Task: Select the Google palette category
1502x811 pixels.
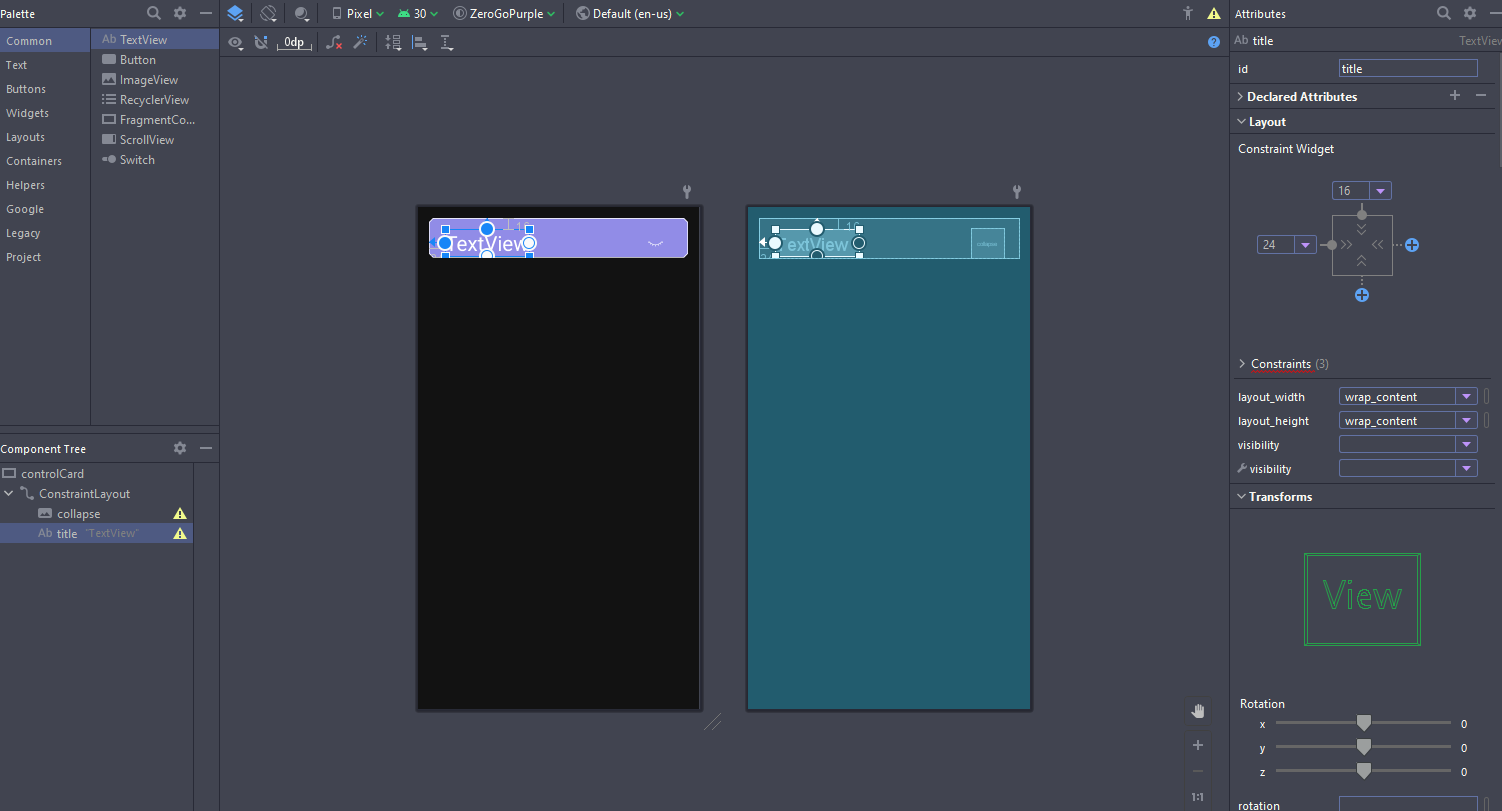Action: tap(45, 209)
